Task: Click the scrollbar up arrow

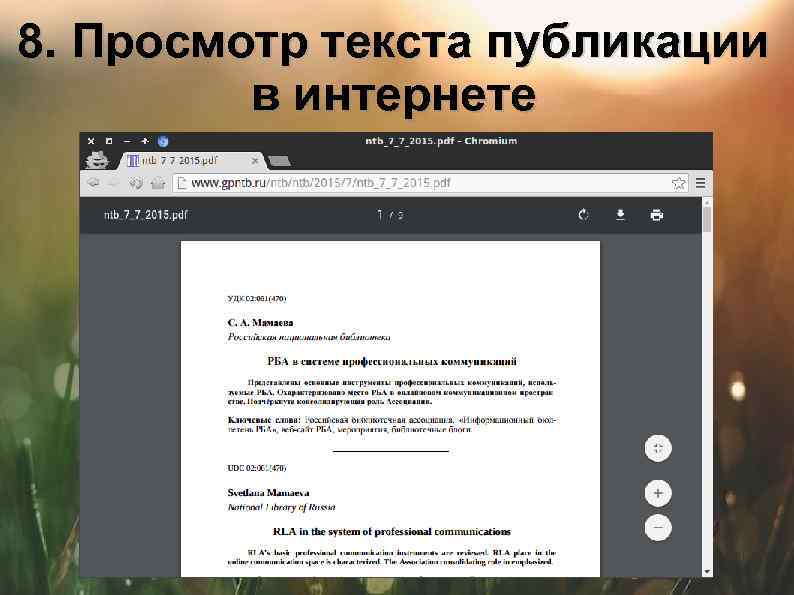Action: [707, 202]
